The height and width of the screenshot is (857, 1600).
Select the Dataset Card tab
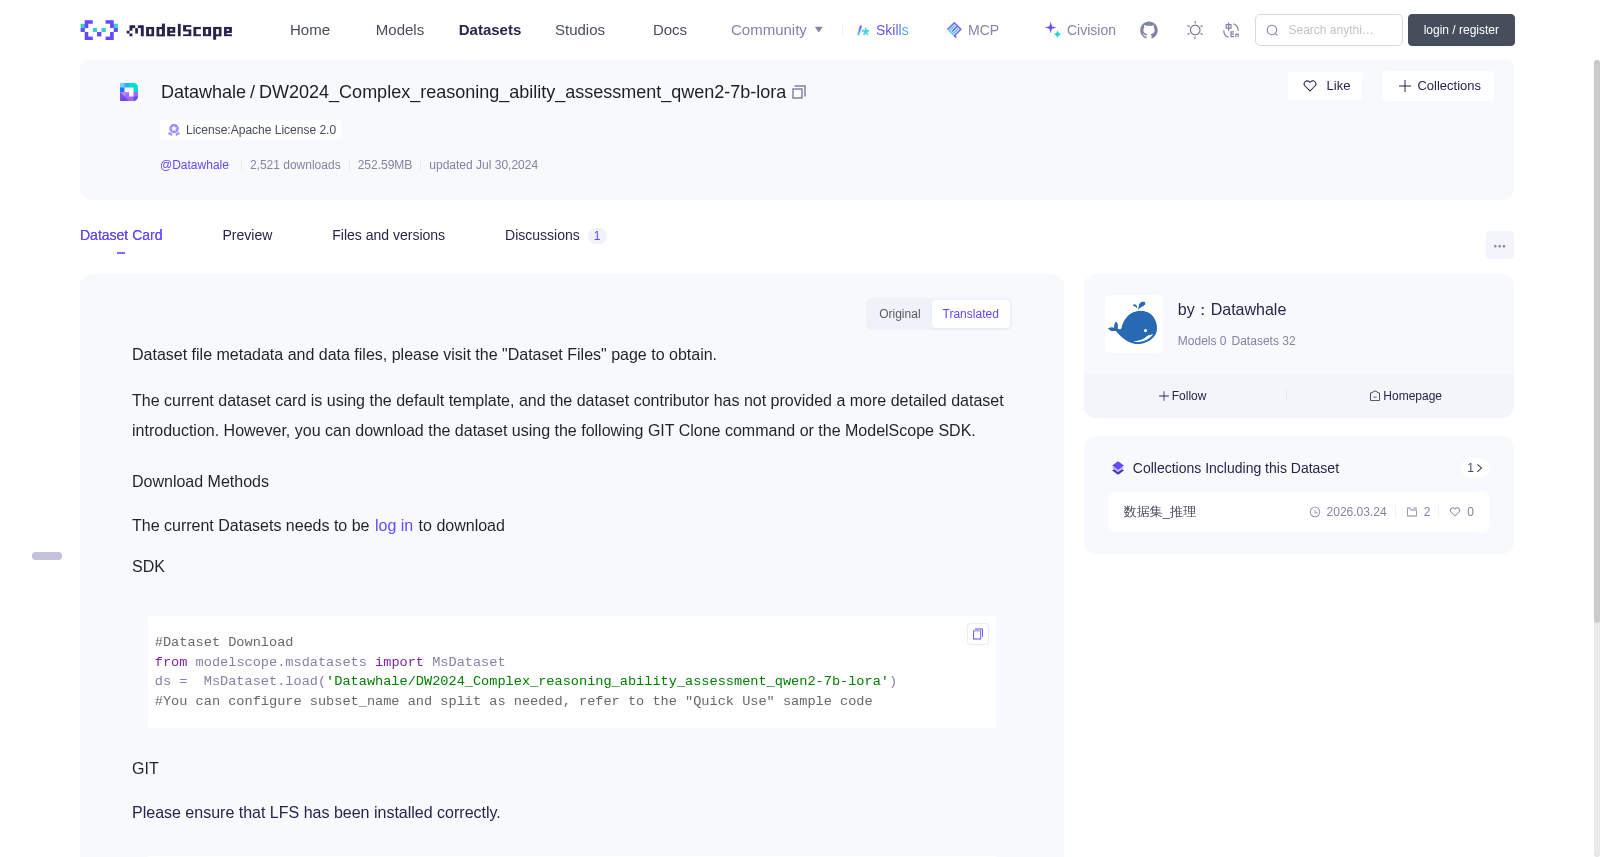click(x=121, y=235)
